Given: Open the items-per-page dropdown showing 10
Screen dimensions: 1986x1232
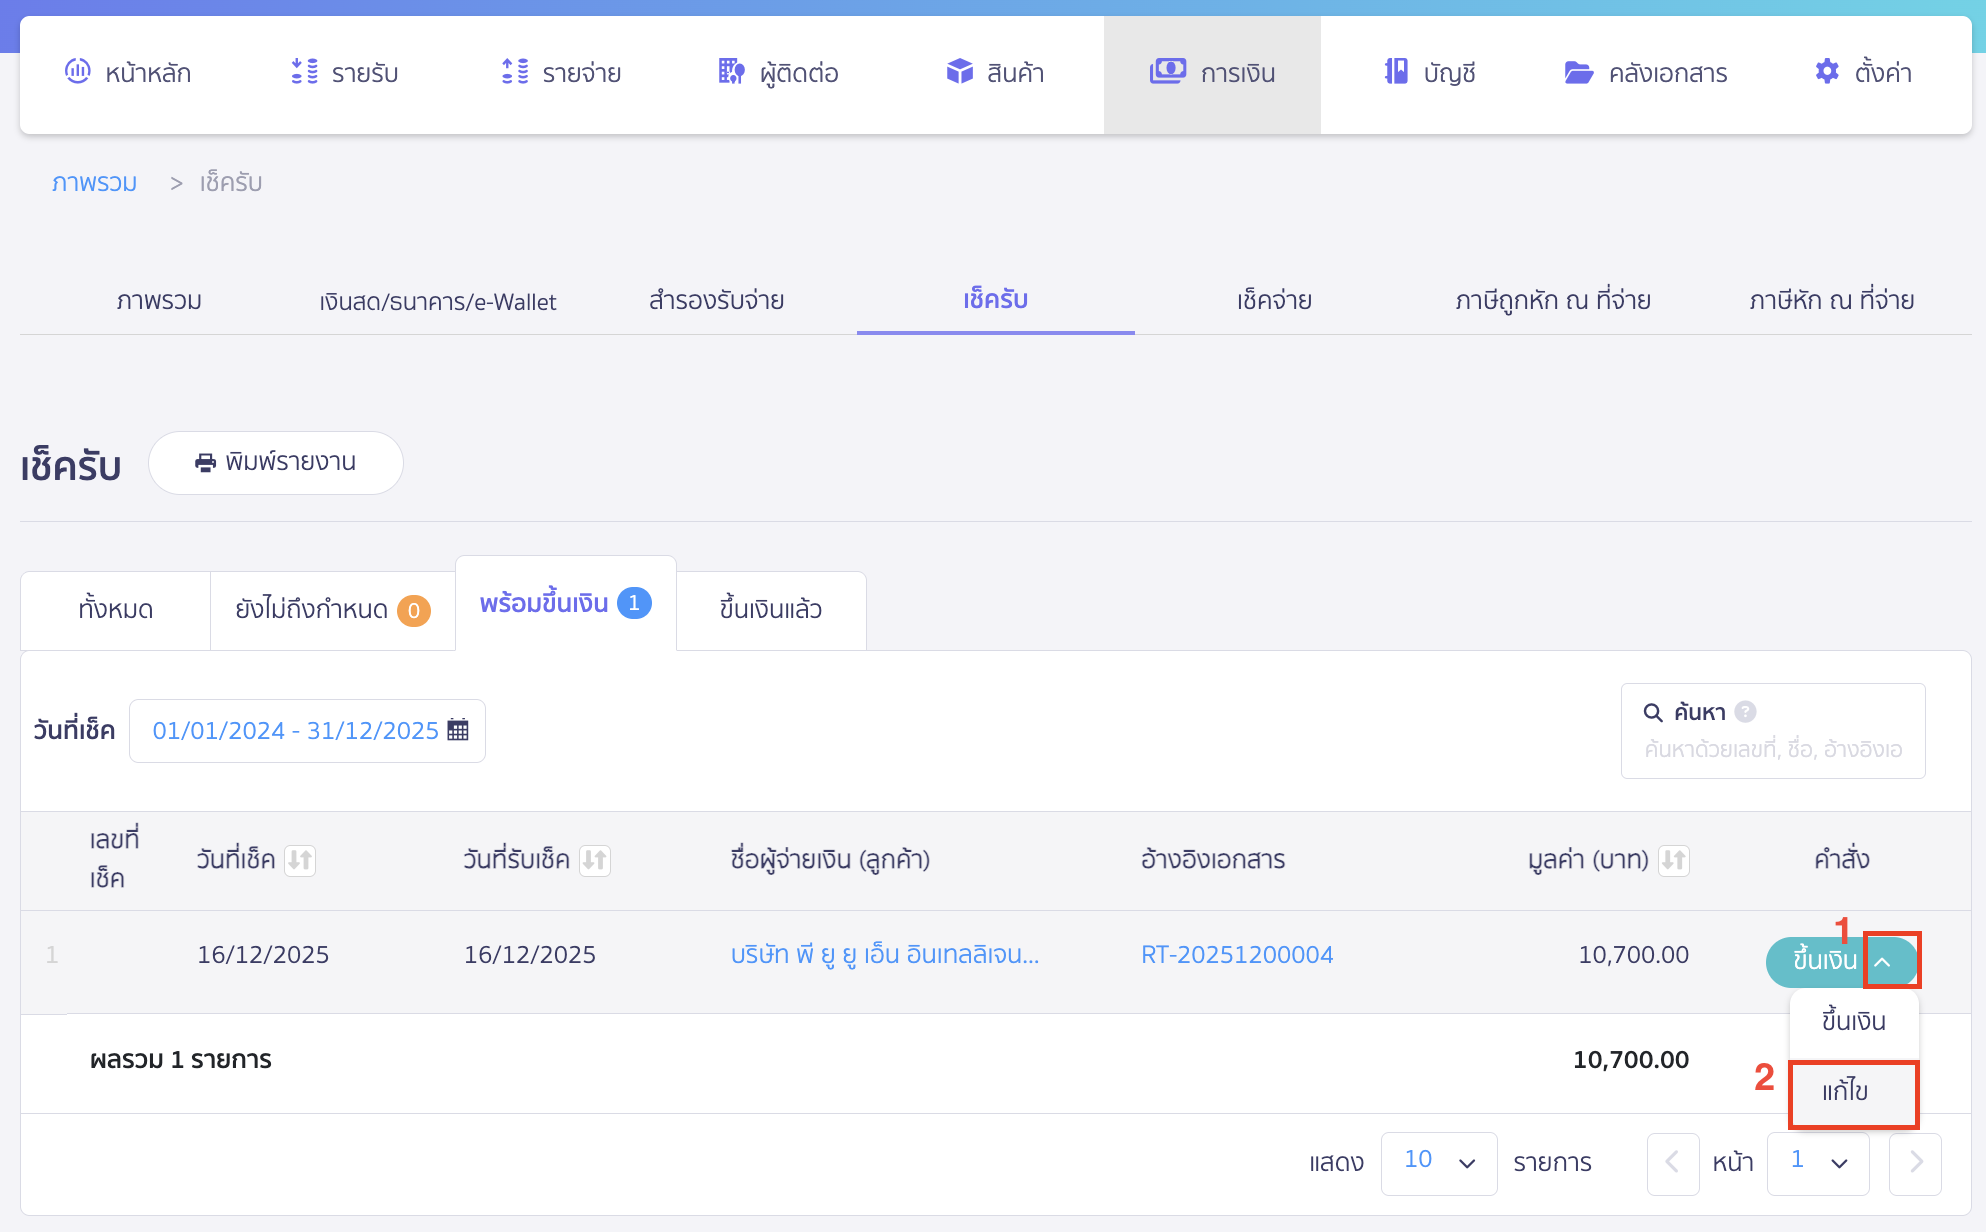Looking at the screenshot, I should (x=1440, y=1162).
